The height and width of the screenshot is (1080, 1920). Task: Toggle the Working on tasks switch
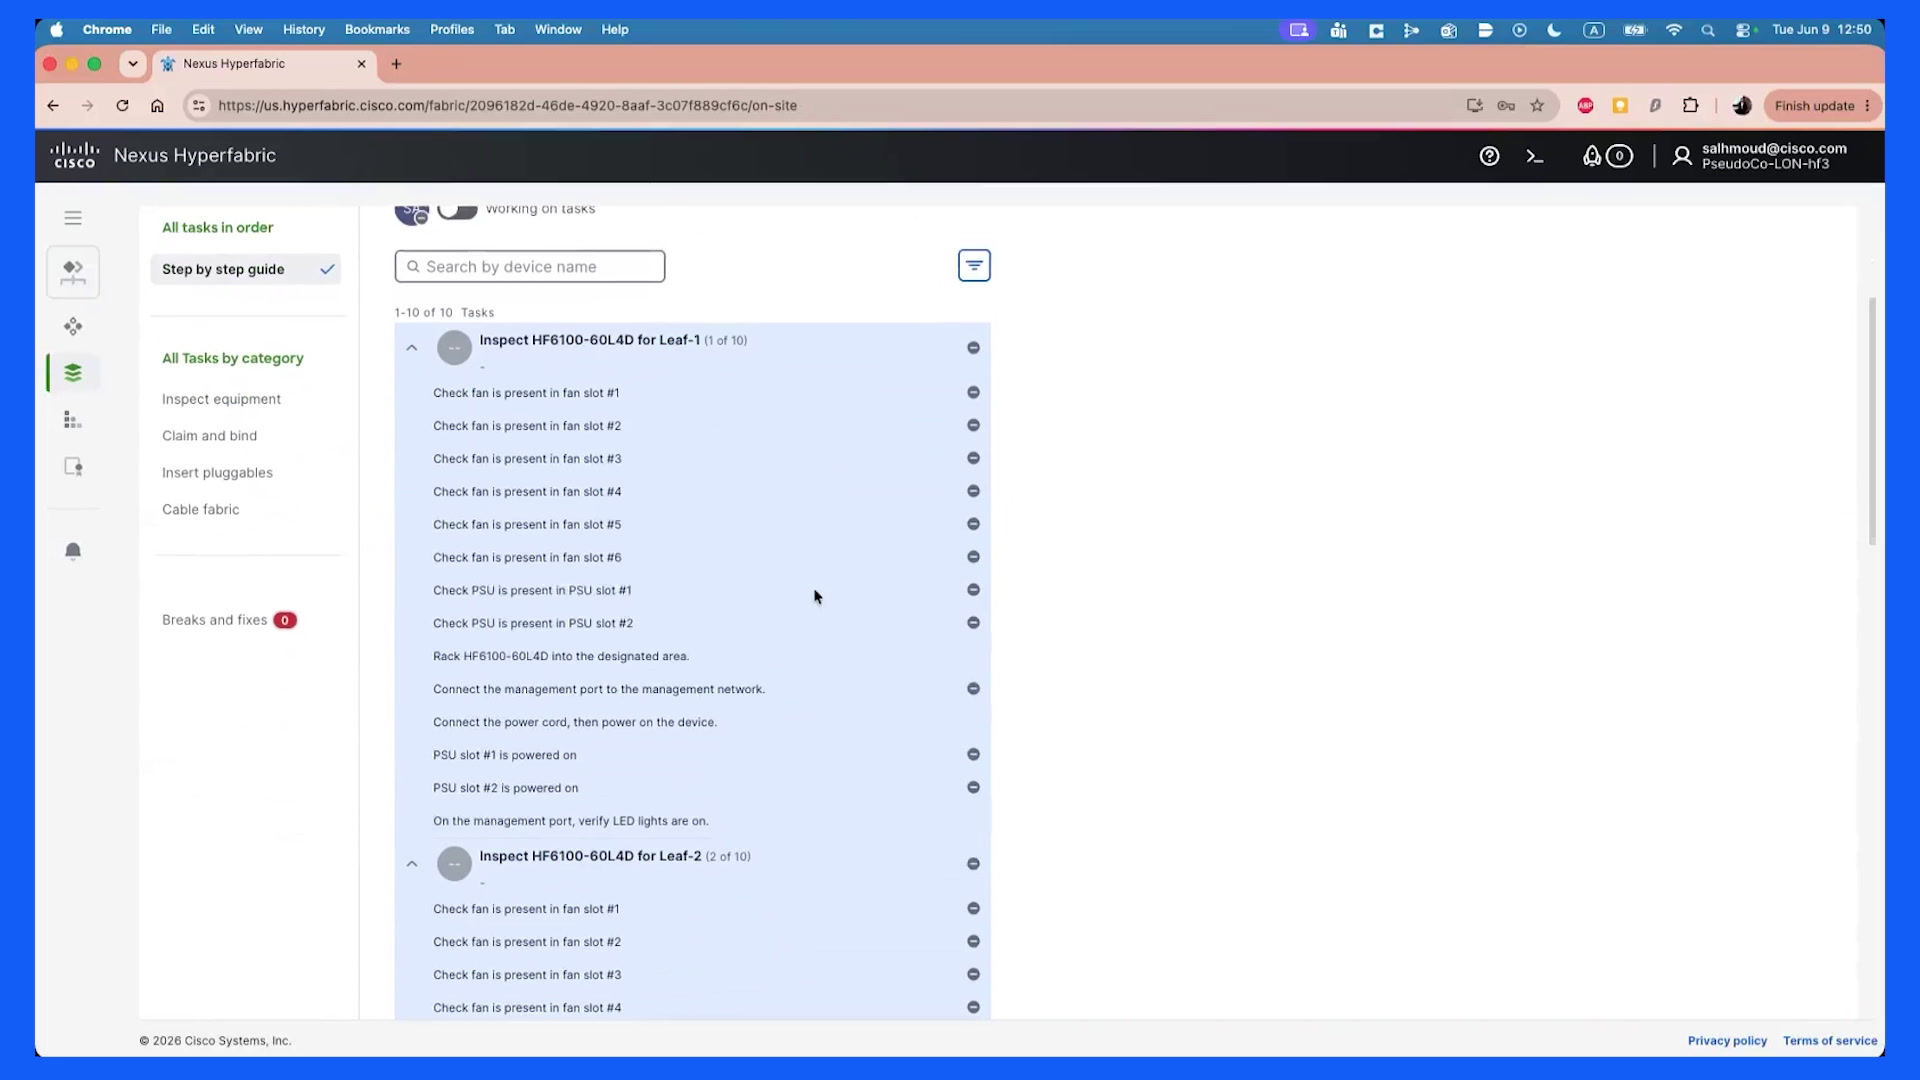(457, 210)
